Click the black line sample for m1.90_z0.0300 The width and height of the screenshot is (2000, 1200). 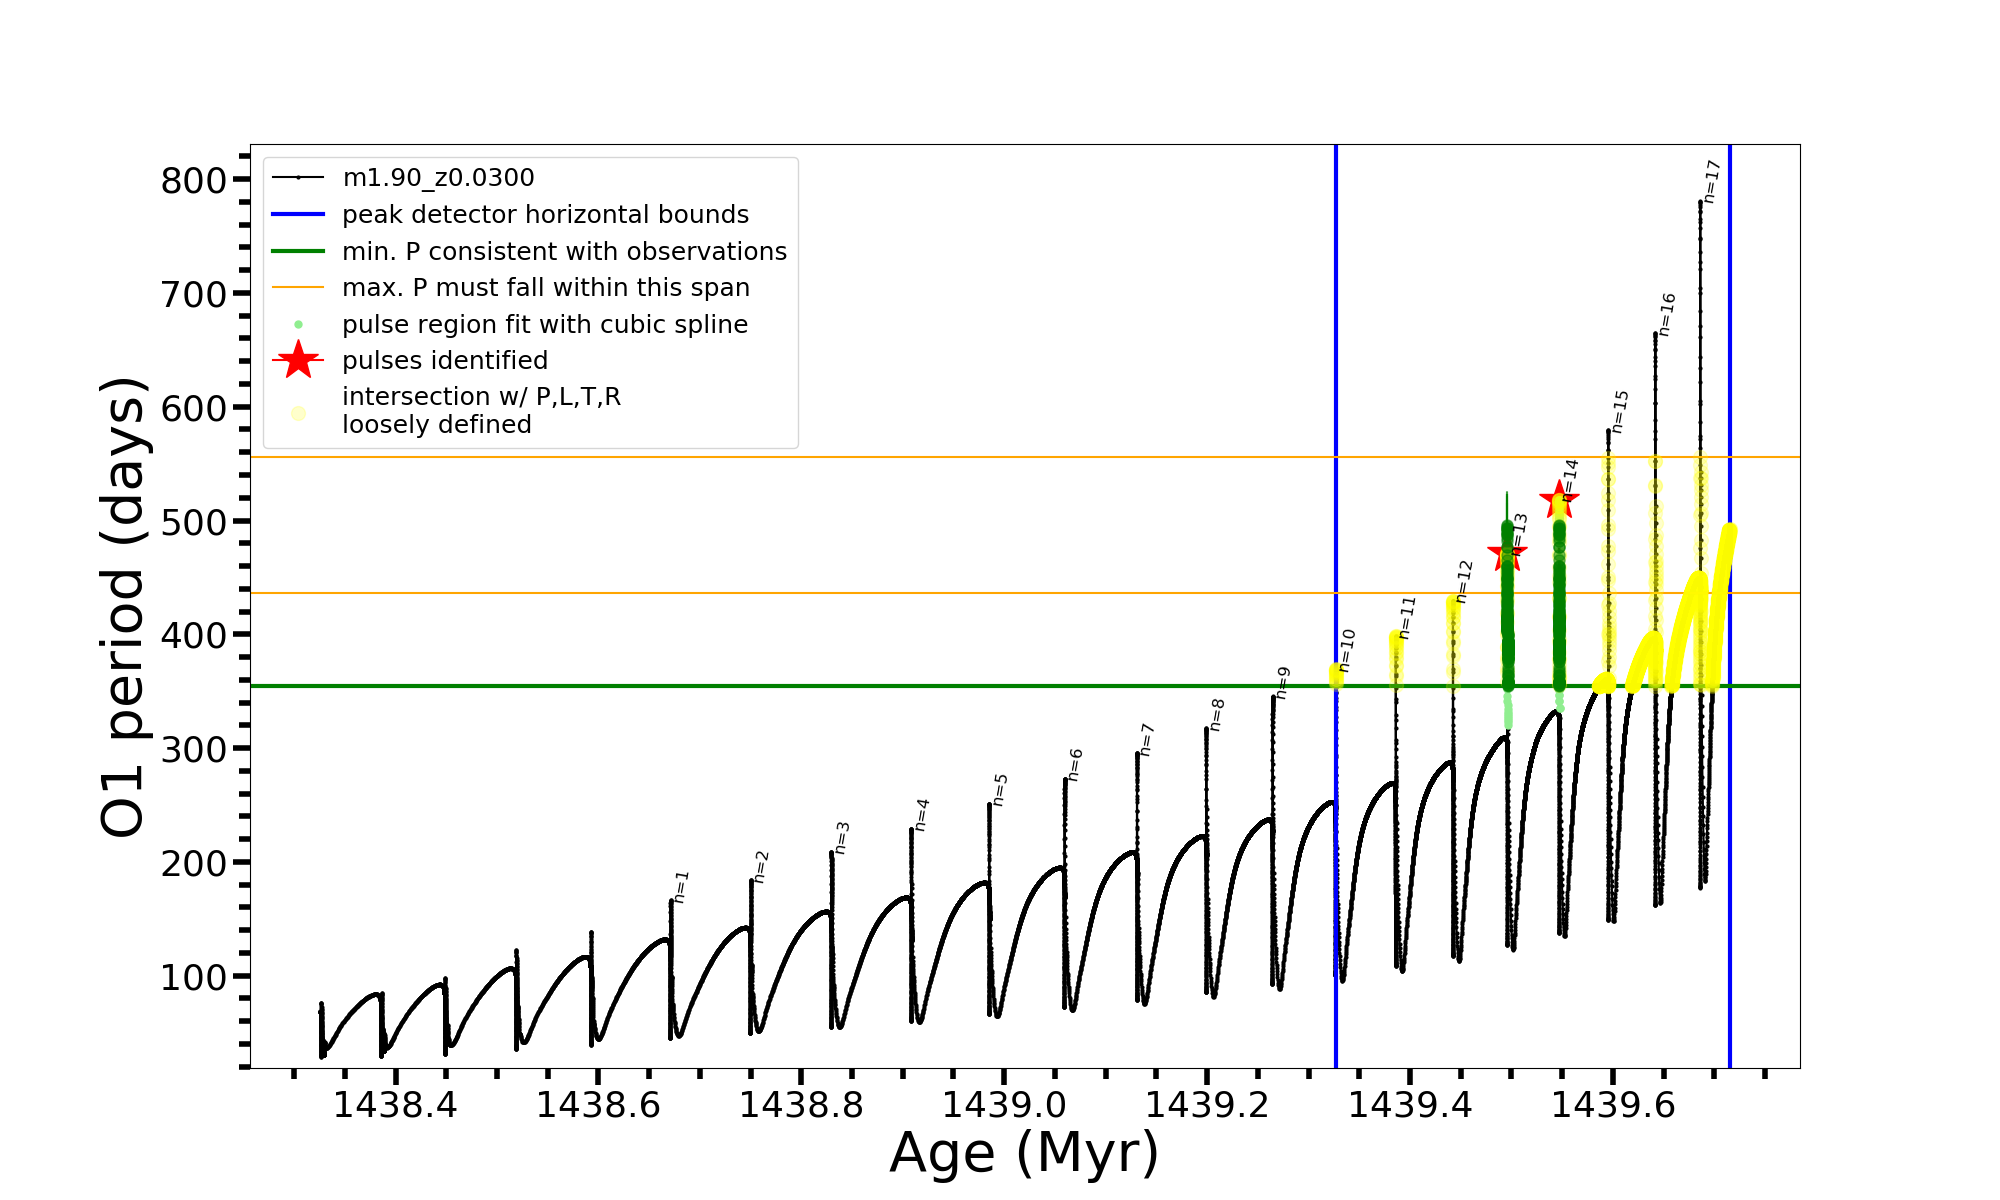coord(298,178)
